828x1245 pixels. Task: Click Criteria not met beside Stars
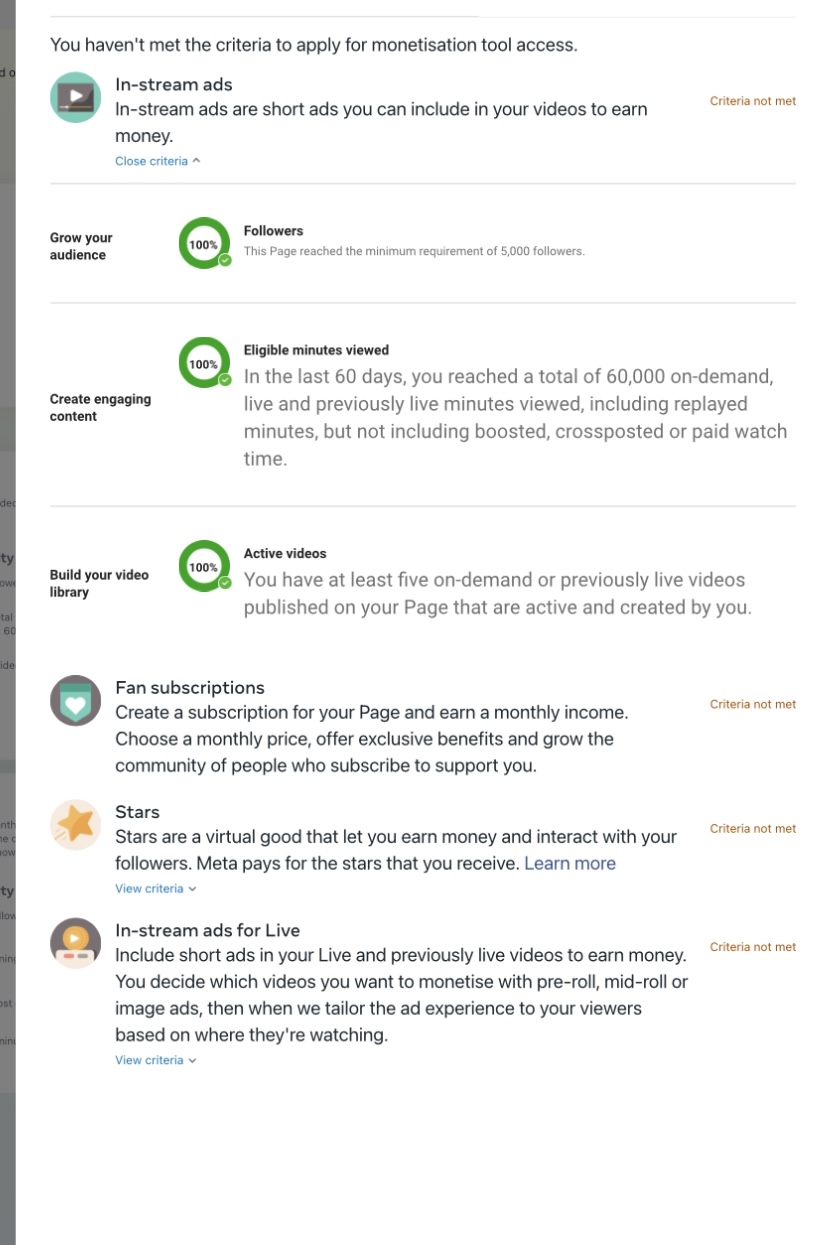753,828
